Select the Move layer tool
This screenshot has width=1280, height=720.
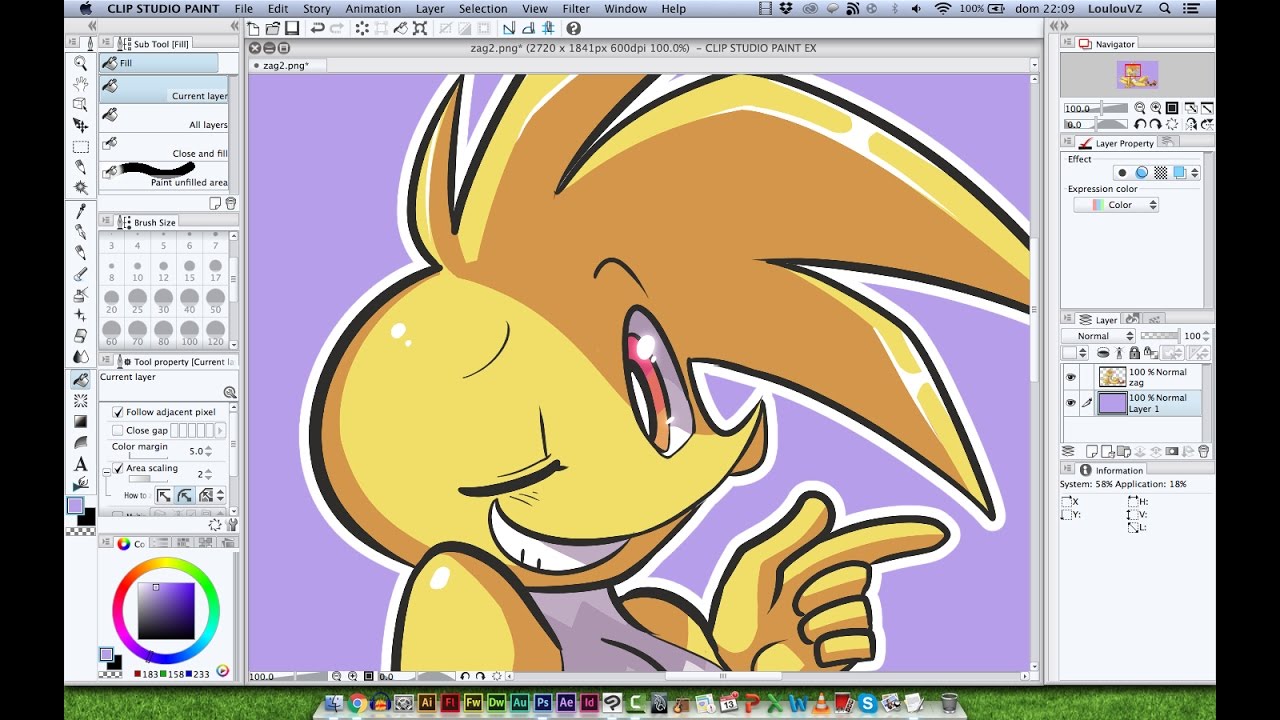(81, 125)
